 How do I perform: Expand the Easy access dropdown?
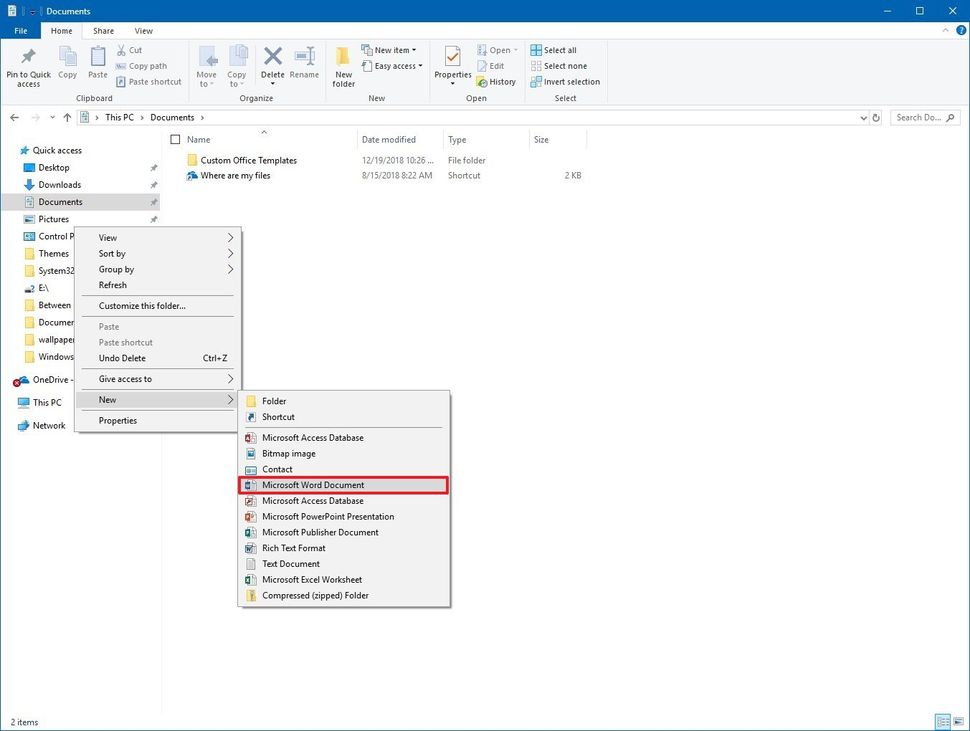coord(393,66)
